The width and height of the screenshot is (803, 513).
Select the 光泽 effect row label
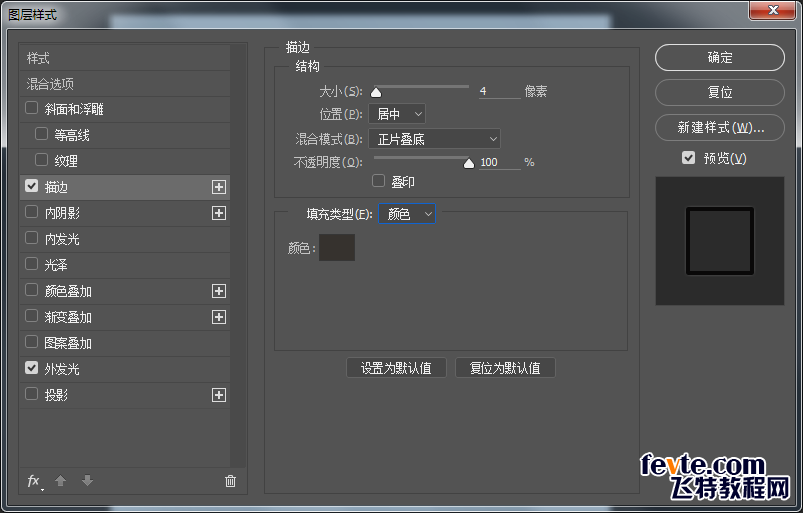coord(56,265)
